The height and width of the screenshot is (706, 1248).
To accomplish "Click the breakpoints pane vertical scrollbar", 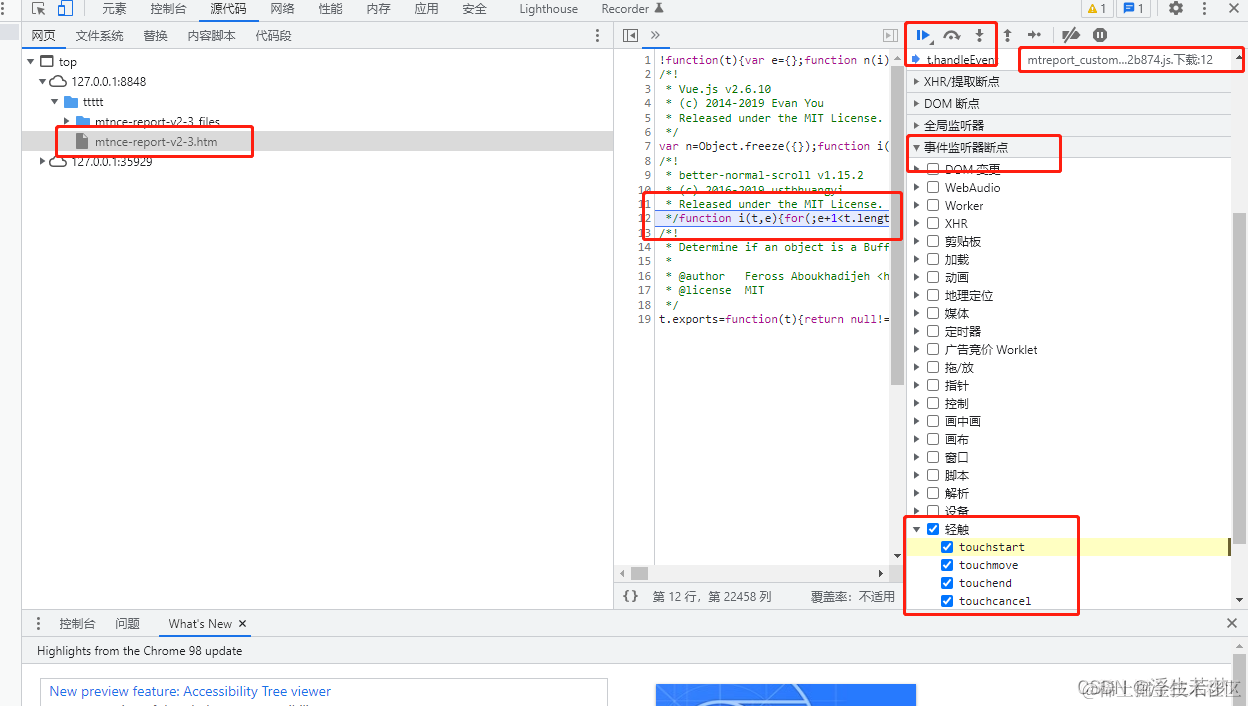I will point(1239,377).
